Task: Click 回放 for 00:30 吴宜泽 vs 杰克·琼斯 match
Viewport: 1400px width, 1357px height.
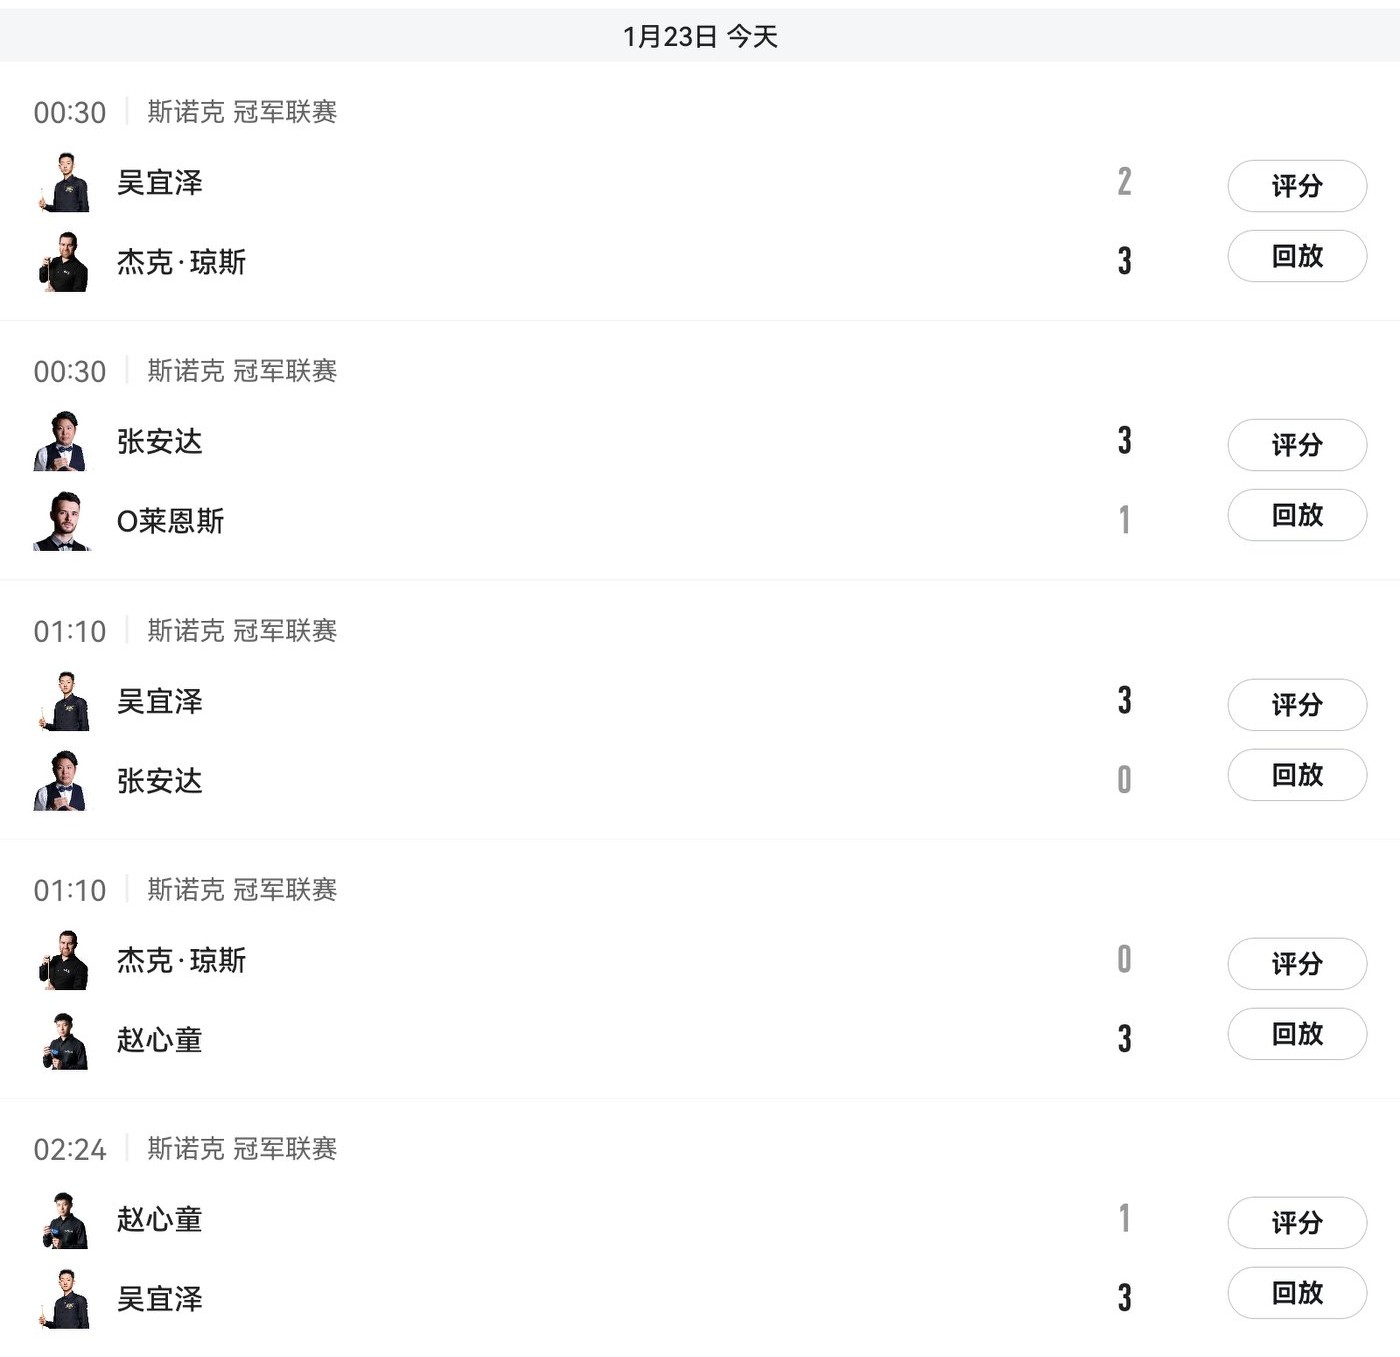Action: [1296, 256]
